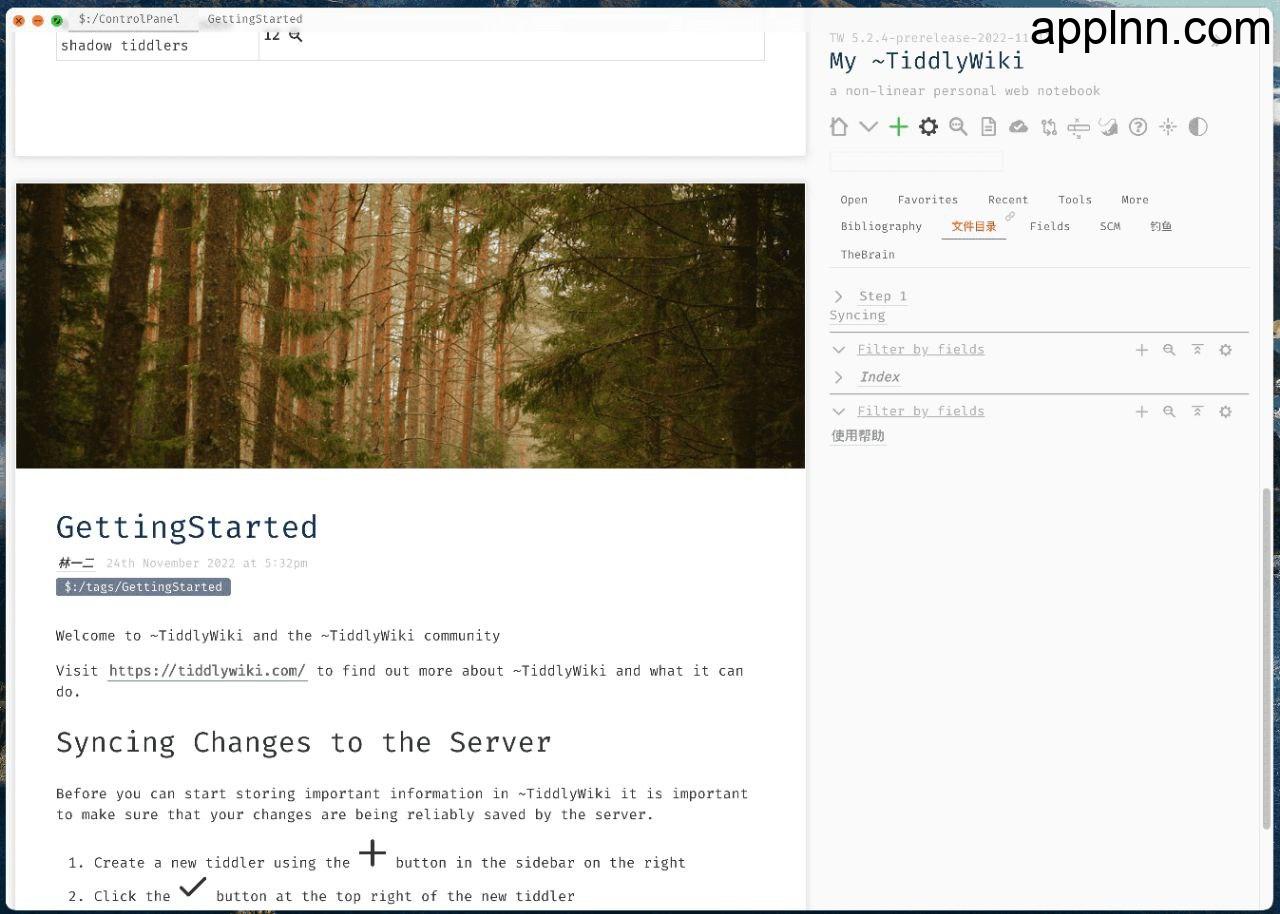Click the cloud save status icon

tap(1018, 127)
